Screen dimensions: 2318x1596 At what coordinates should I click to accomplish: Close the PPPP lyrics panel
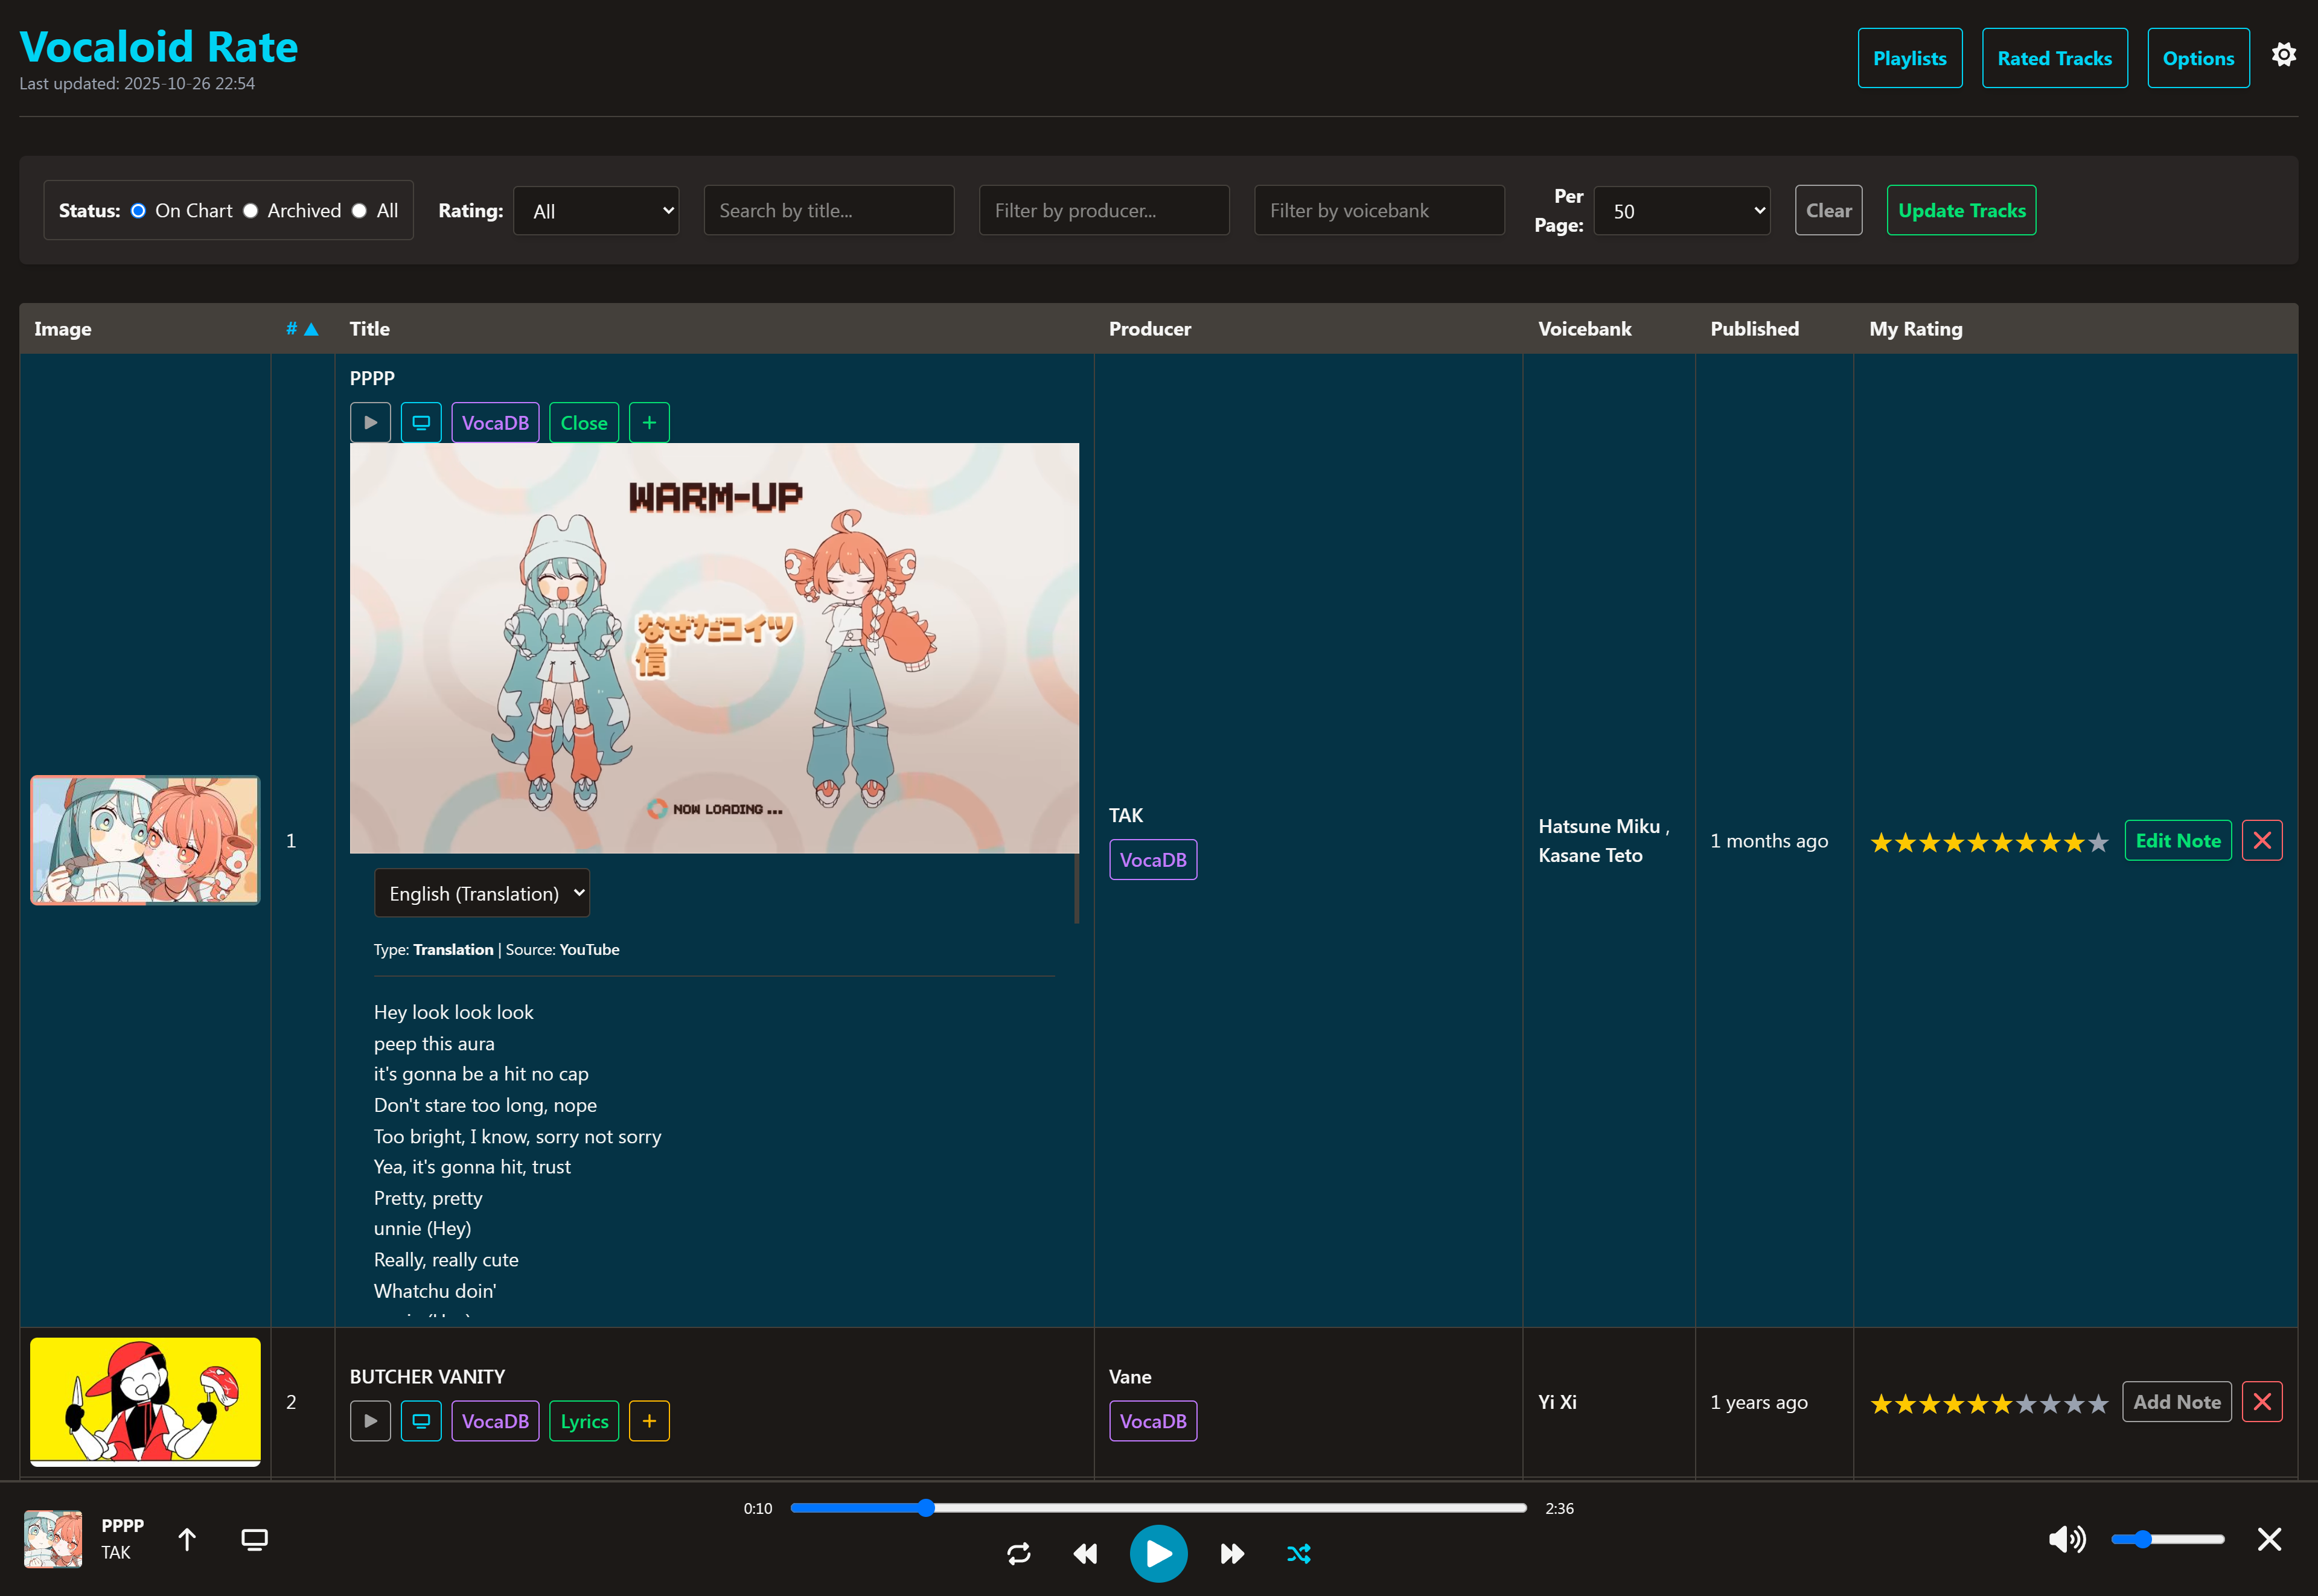coord(584,422)
